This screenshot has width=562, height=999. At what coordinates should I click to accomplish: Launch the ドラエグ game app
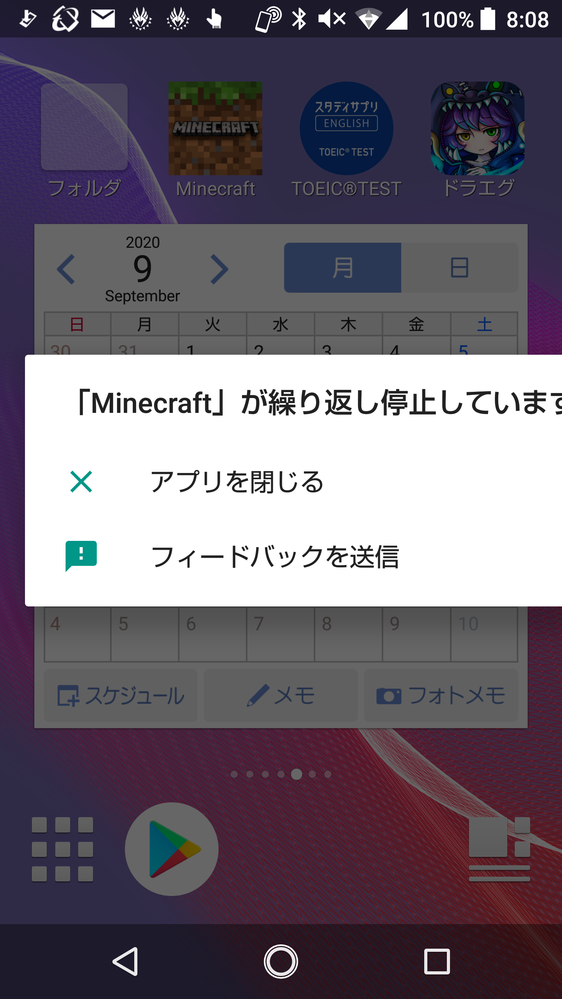(x=477, y=128)
